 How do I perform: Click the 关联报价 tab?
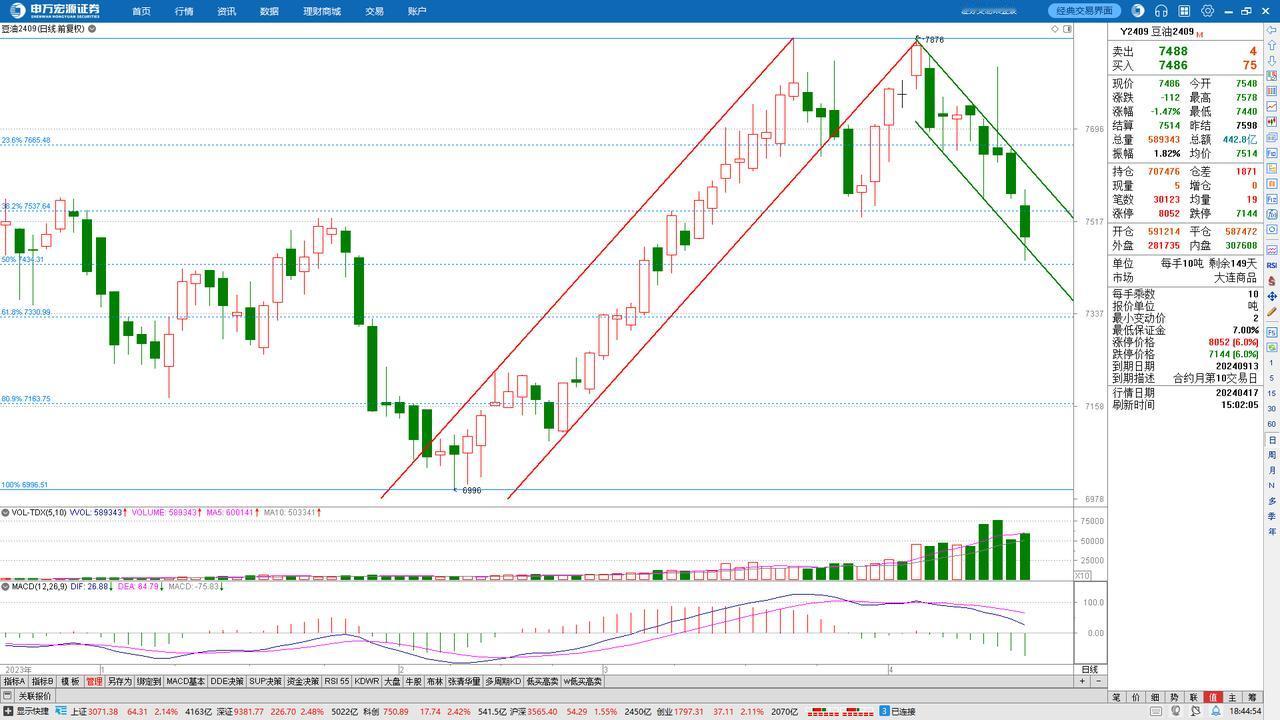[x=34, y=696]
